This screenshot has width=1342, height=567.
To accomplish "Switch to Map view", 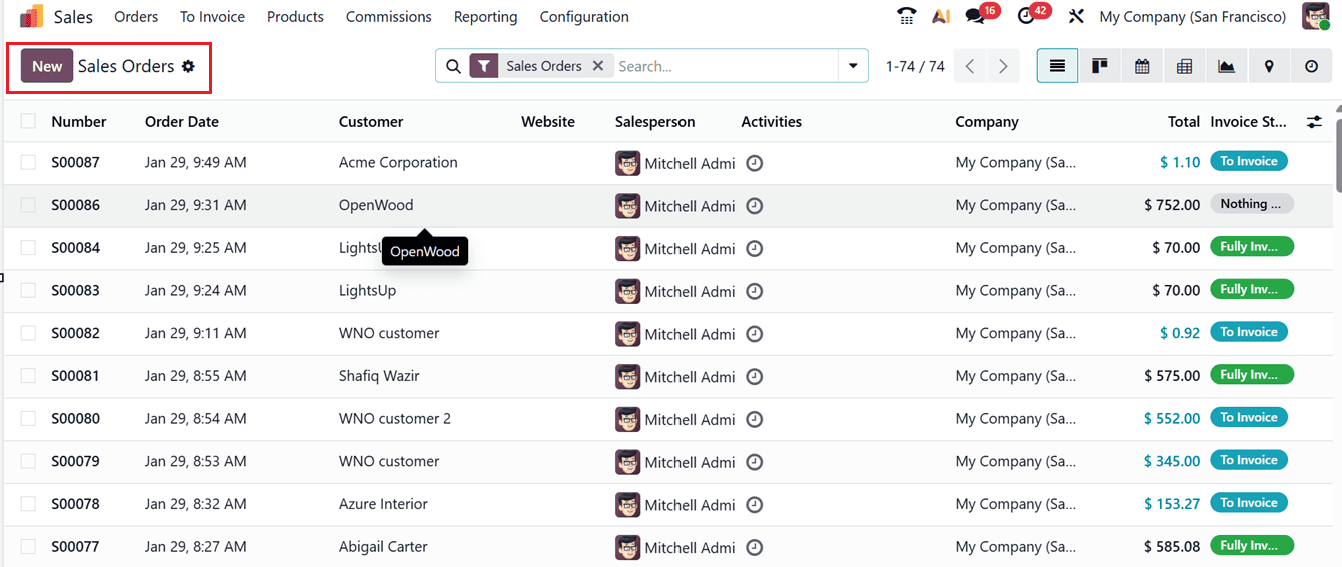I will (1269, 66).
